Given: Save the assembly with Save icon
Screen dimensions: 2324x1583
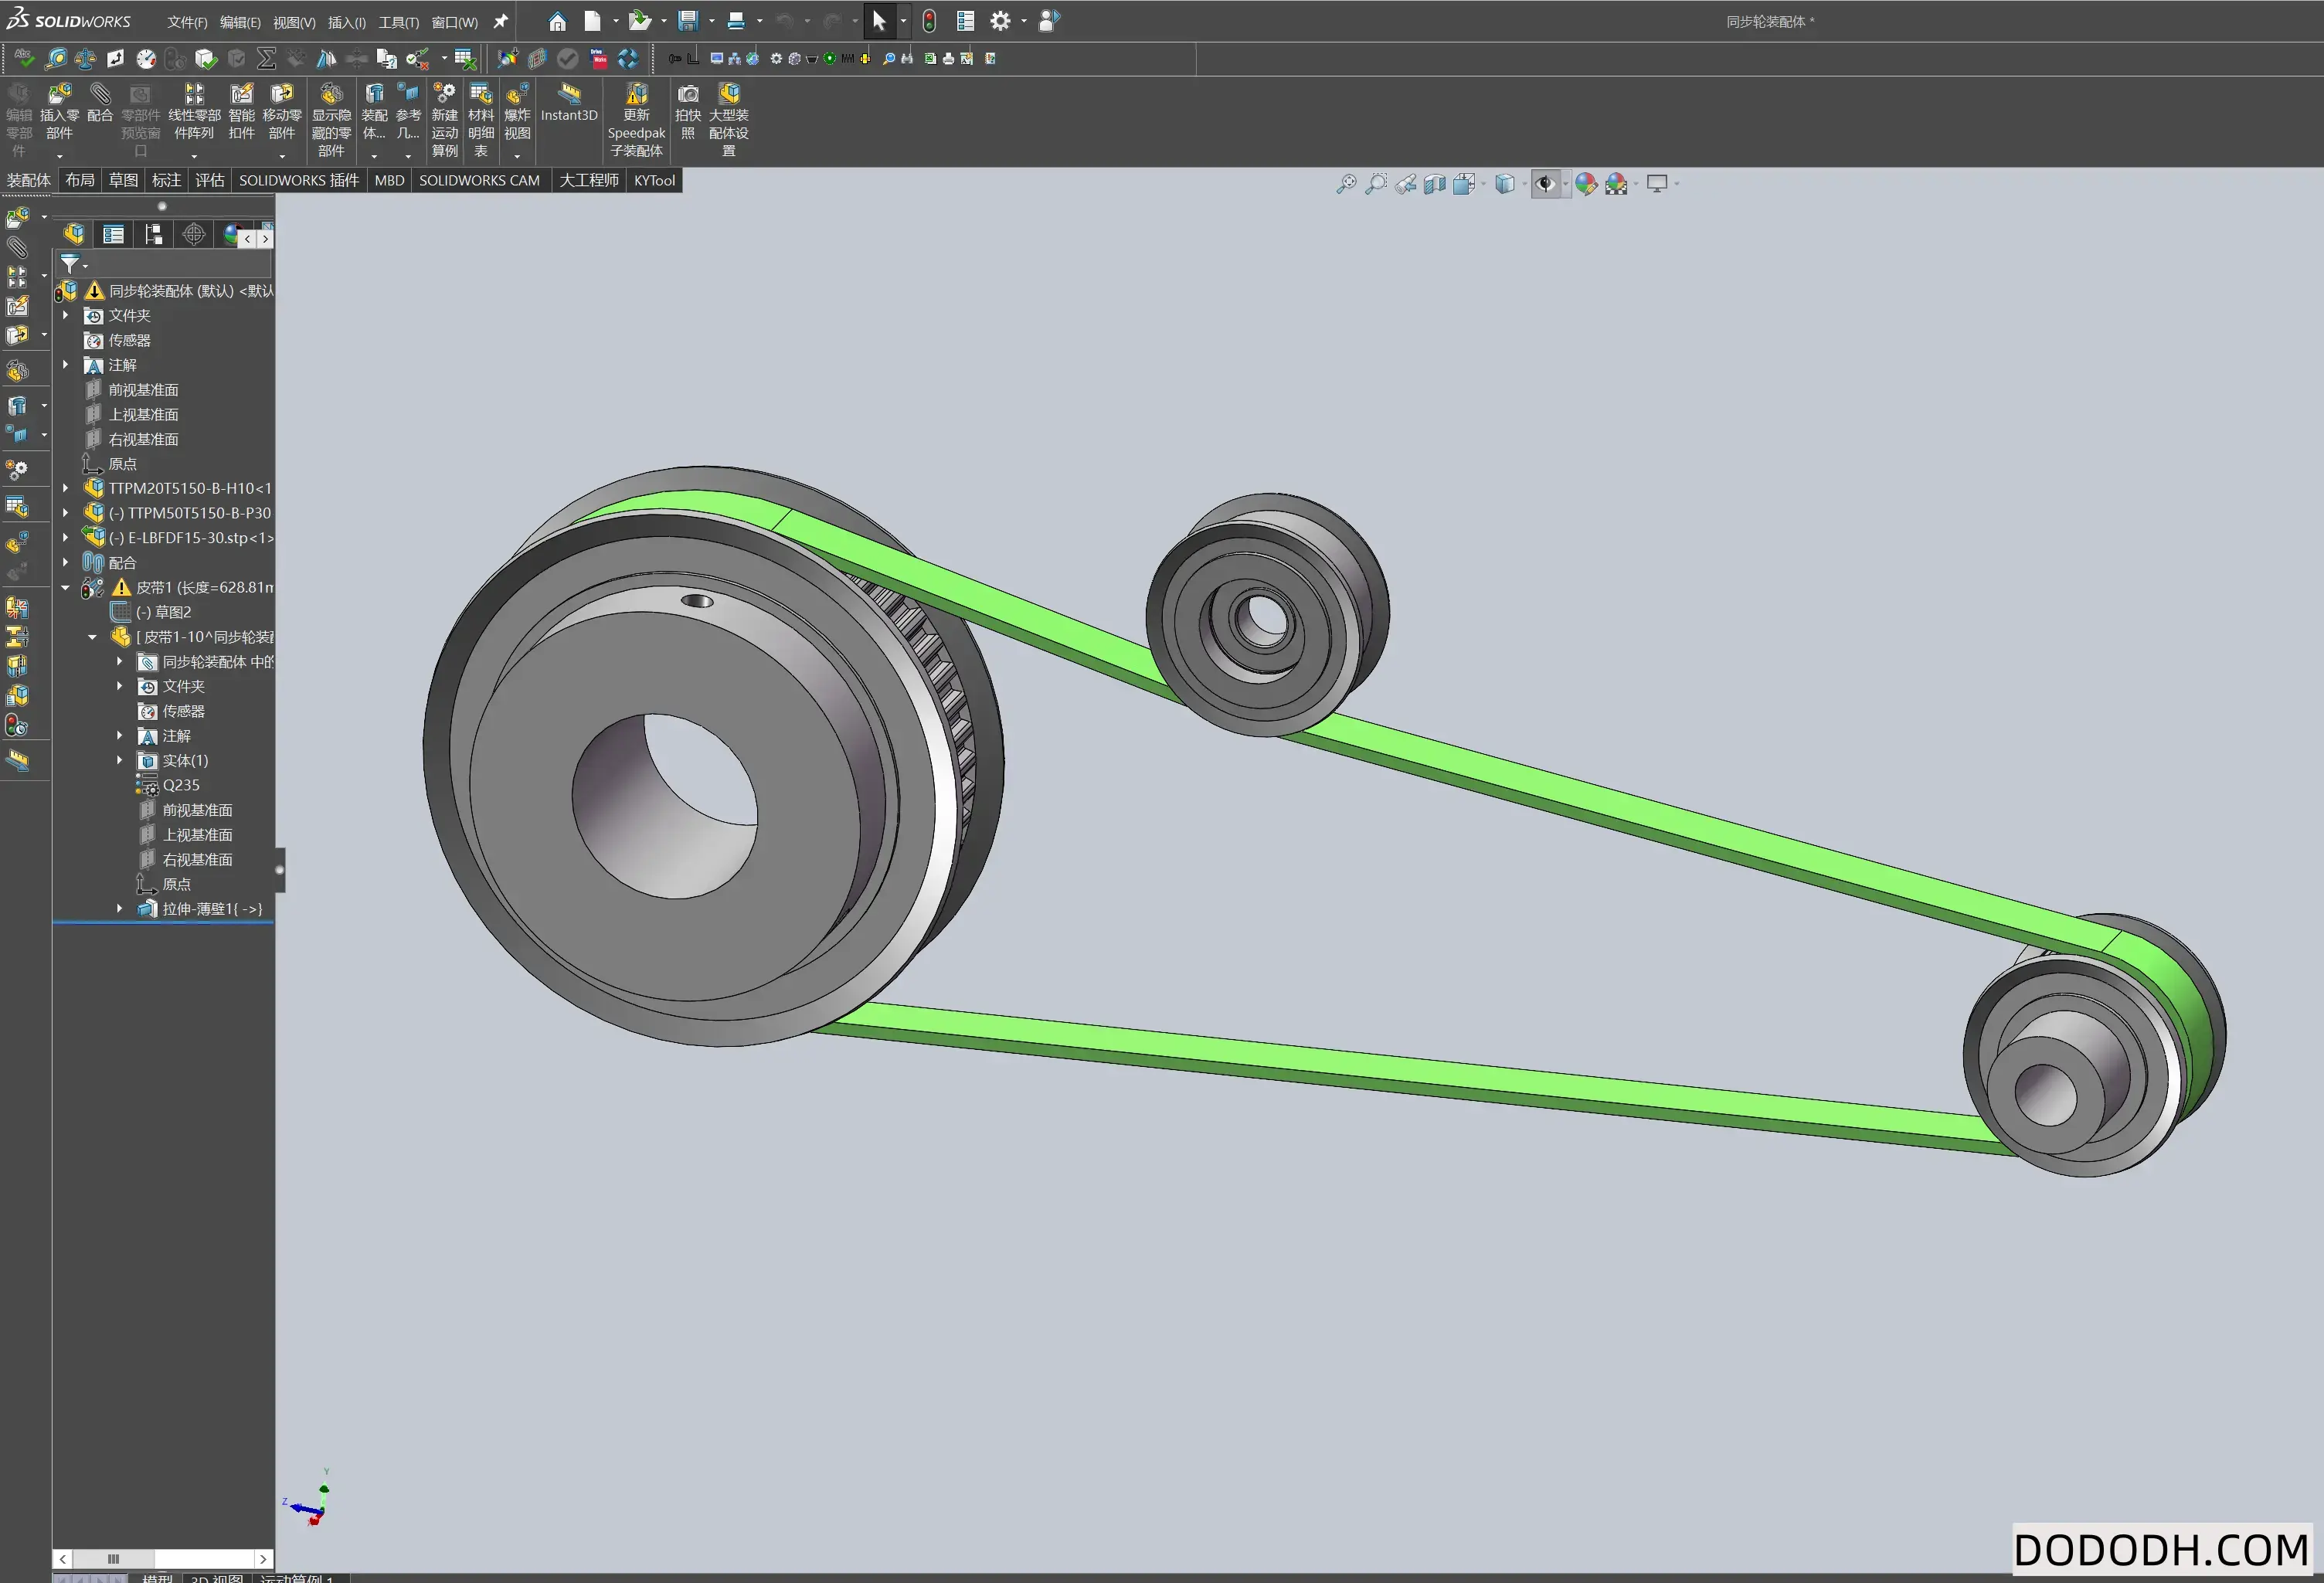Looking at the screenshot, I should (687, 21).
